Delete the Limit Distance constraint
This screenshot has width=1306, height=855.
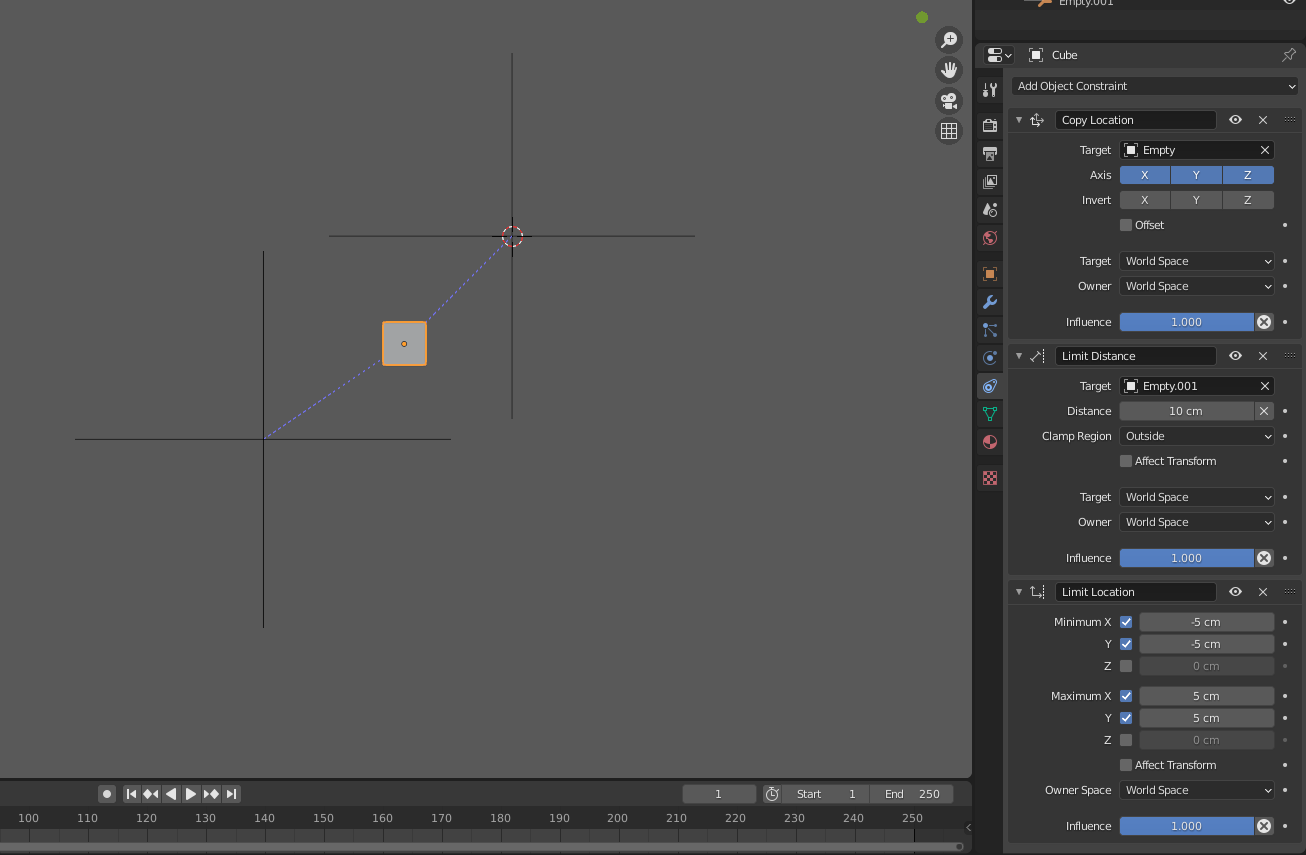point(1263,356)
